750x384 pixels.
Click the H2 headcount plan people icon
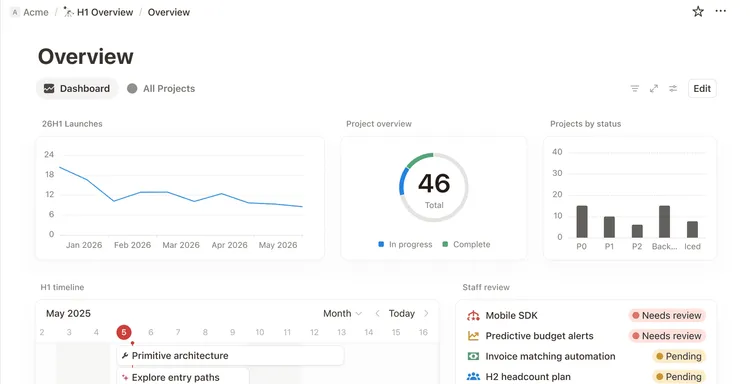click(473, 377)
